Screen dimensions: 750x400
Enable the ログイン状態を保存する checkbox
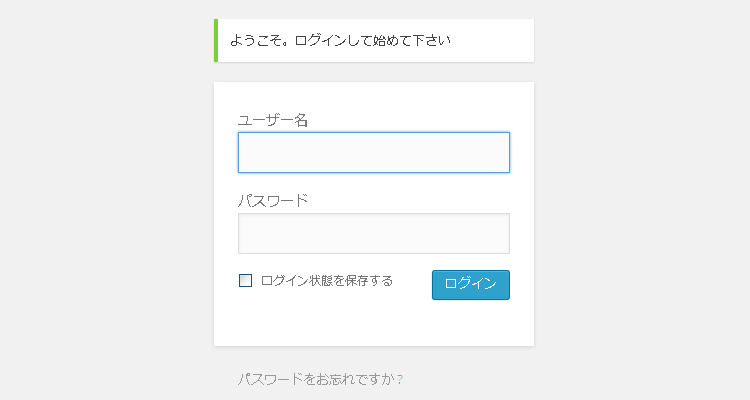point(245,281)
